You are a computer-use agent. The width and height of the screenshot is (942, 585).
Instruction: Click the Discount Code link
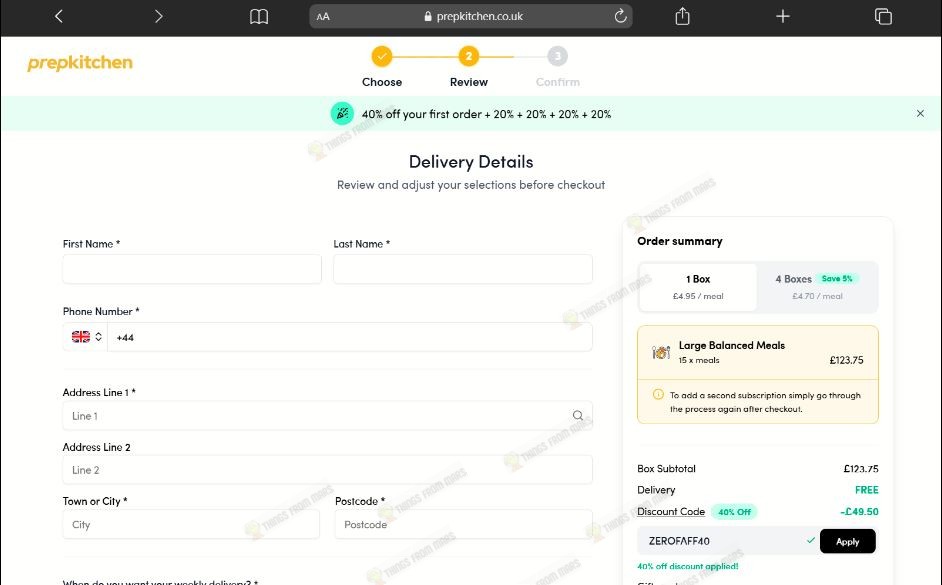670,512
